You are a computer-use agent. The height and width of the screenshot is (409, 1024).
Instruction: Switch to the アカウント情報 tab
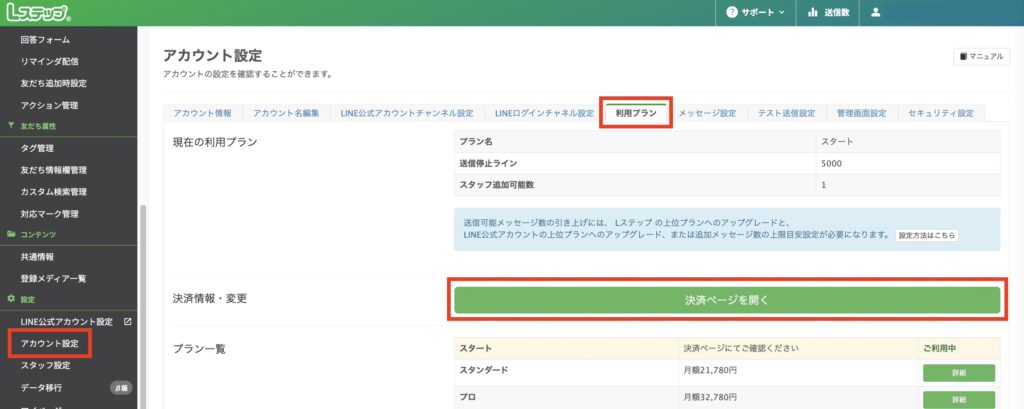point(202,113)
